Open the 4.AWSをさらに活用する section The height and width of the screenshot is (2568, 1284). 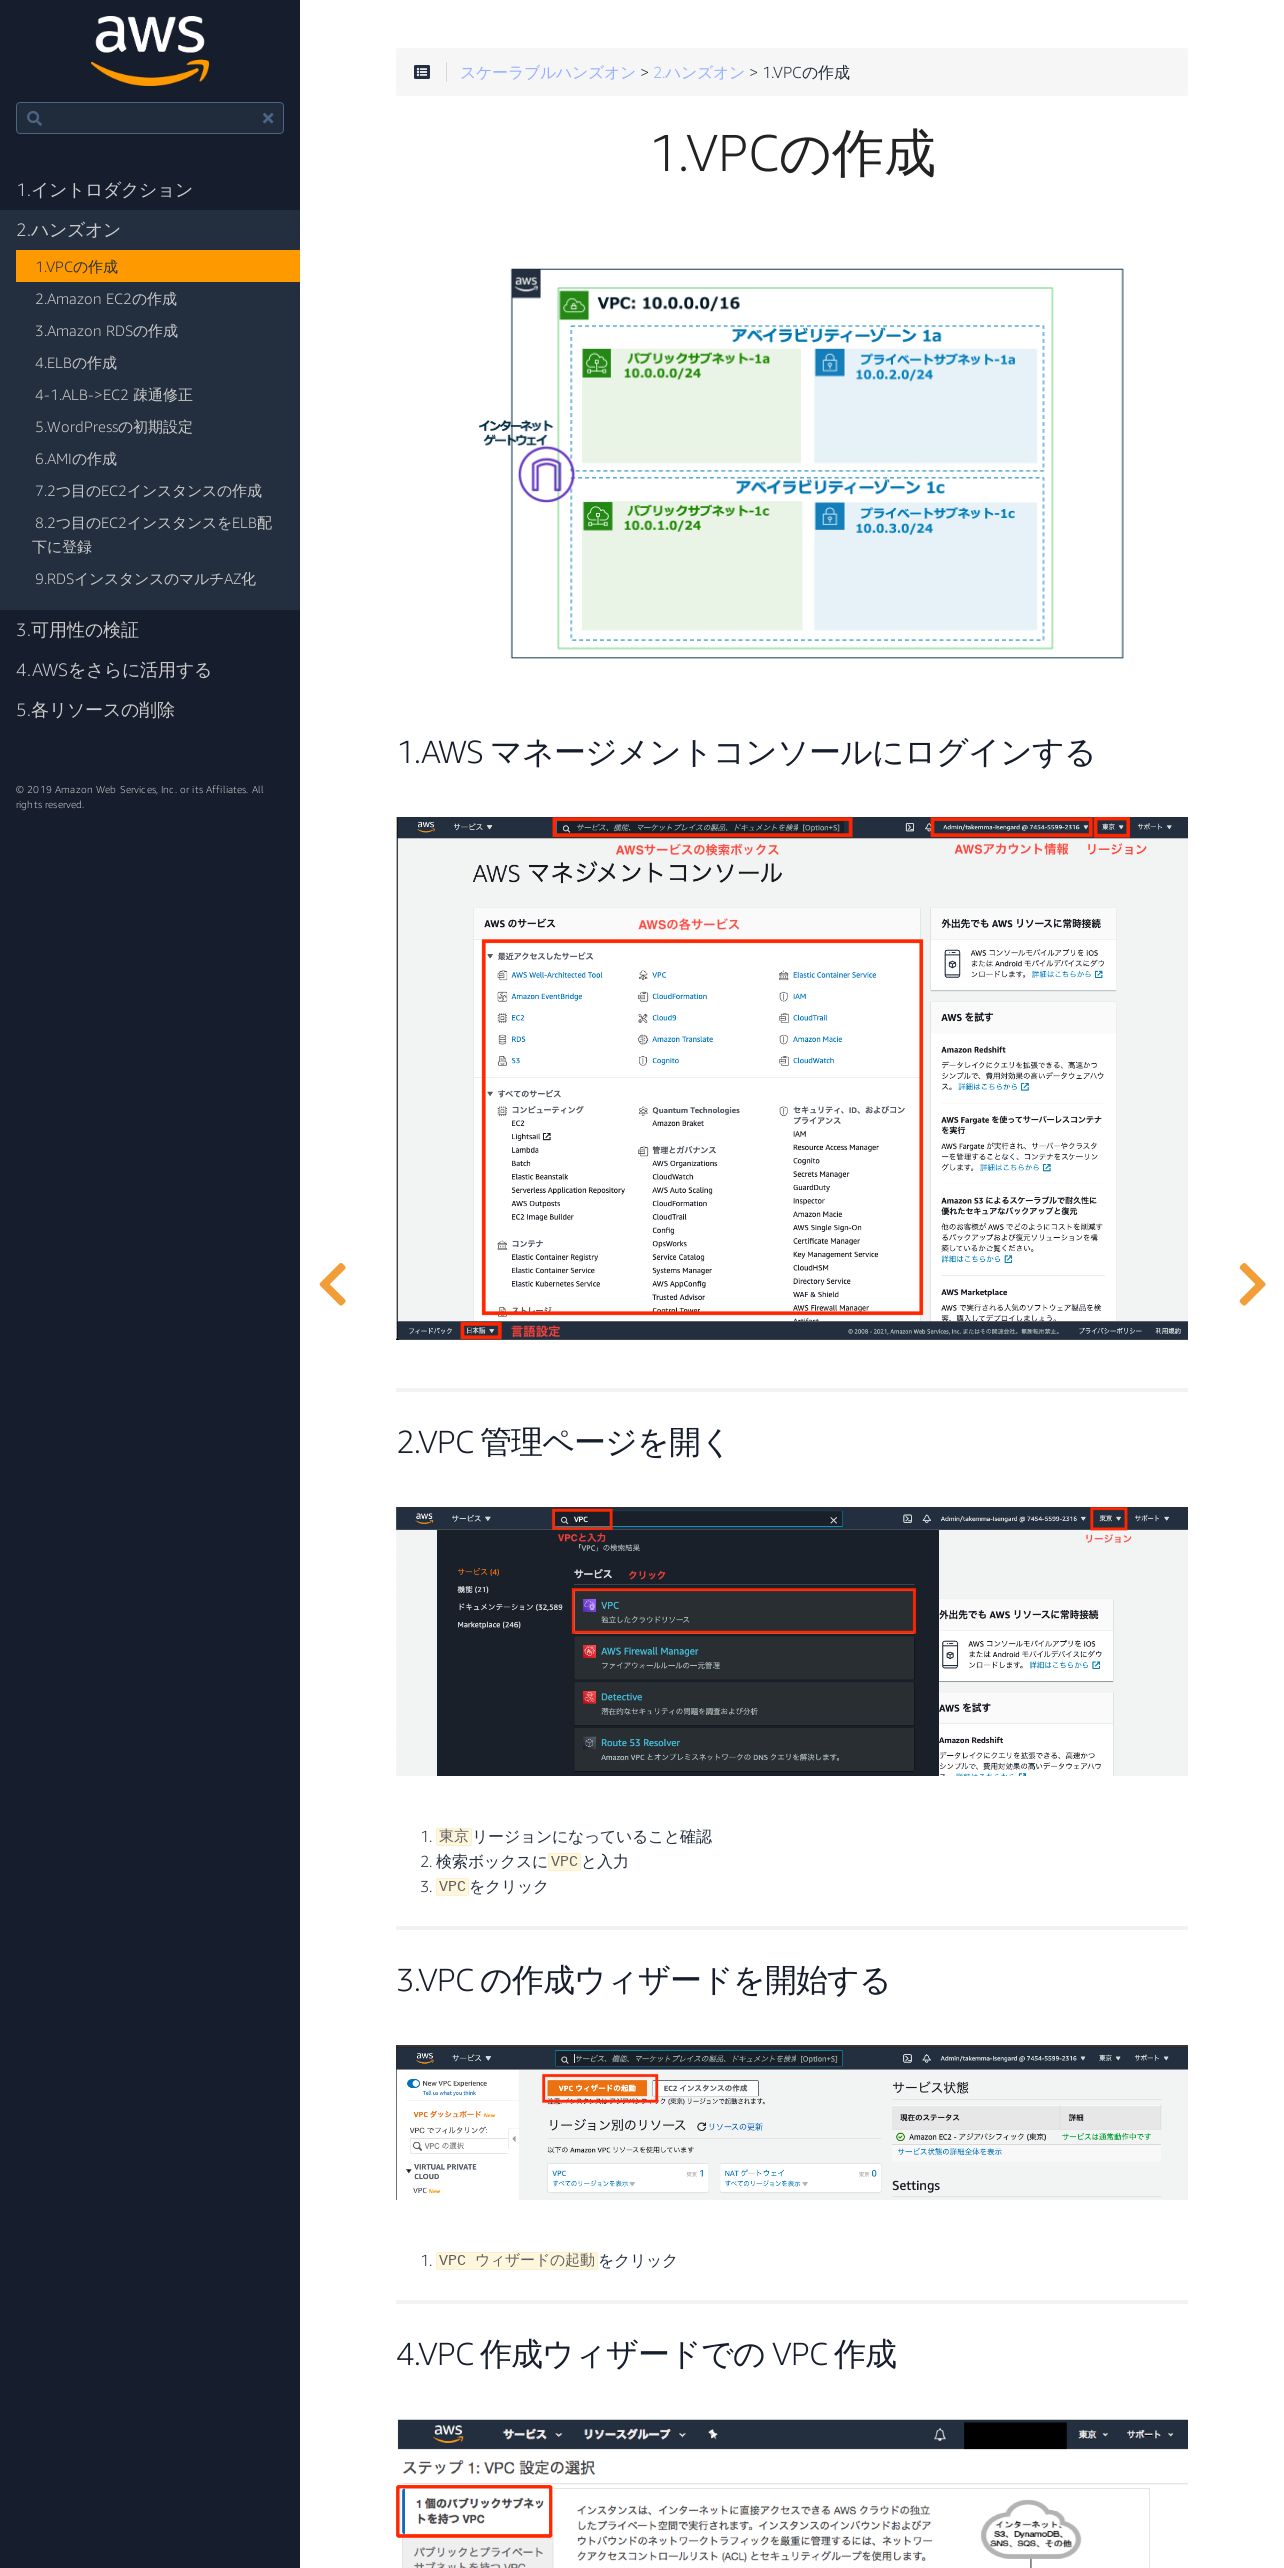tap(113, 670)
